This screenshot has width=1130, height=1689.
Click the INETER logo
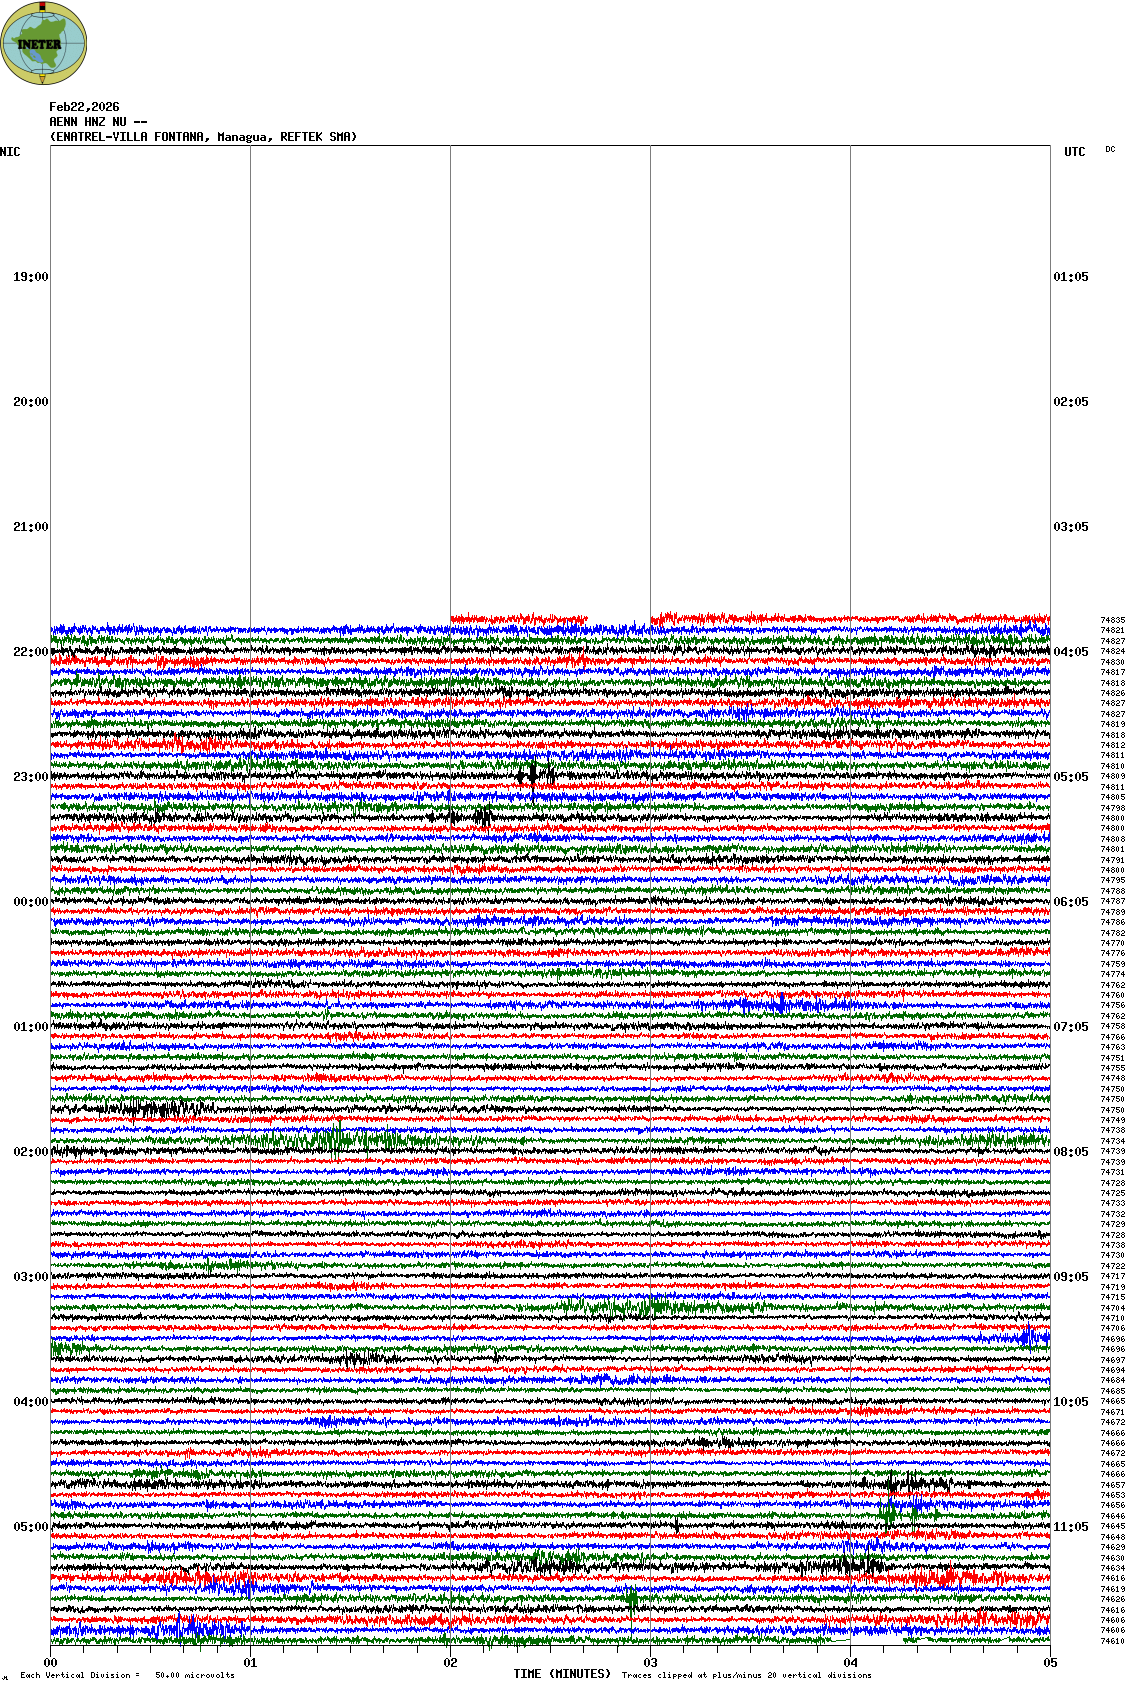click(44, 44)
